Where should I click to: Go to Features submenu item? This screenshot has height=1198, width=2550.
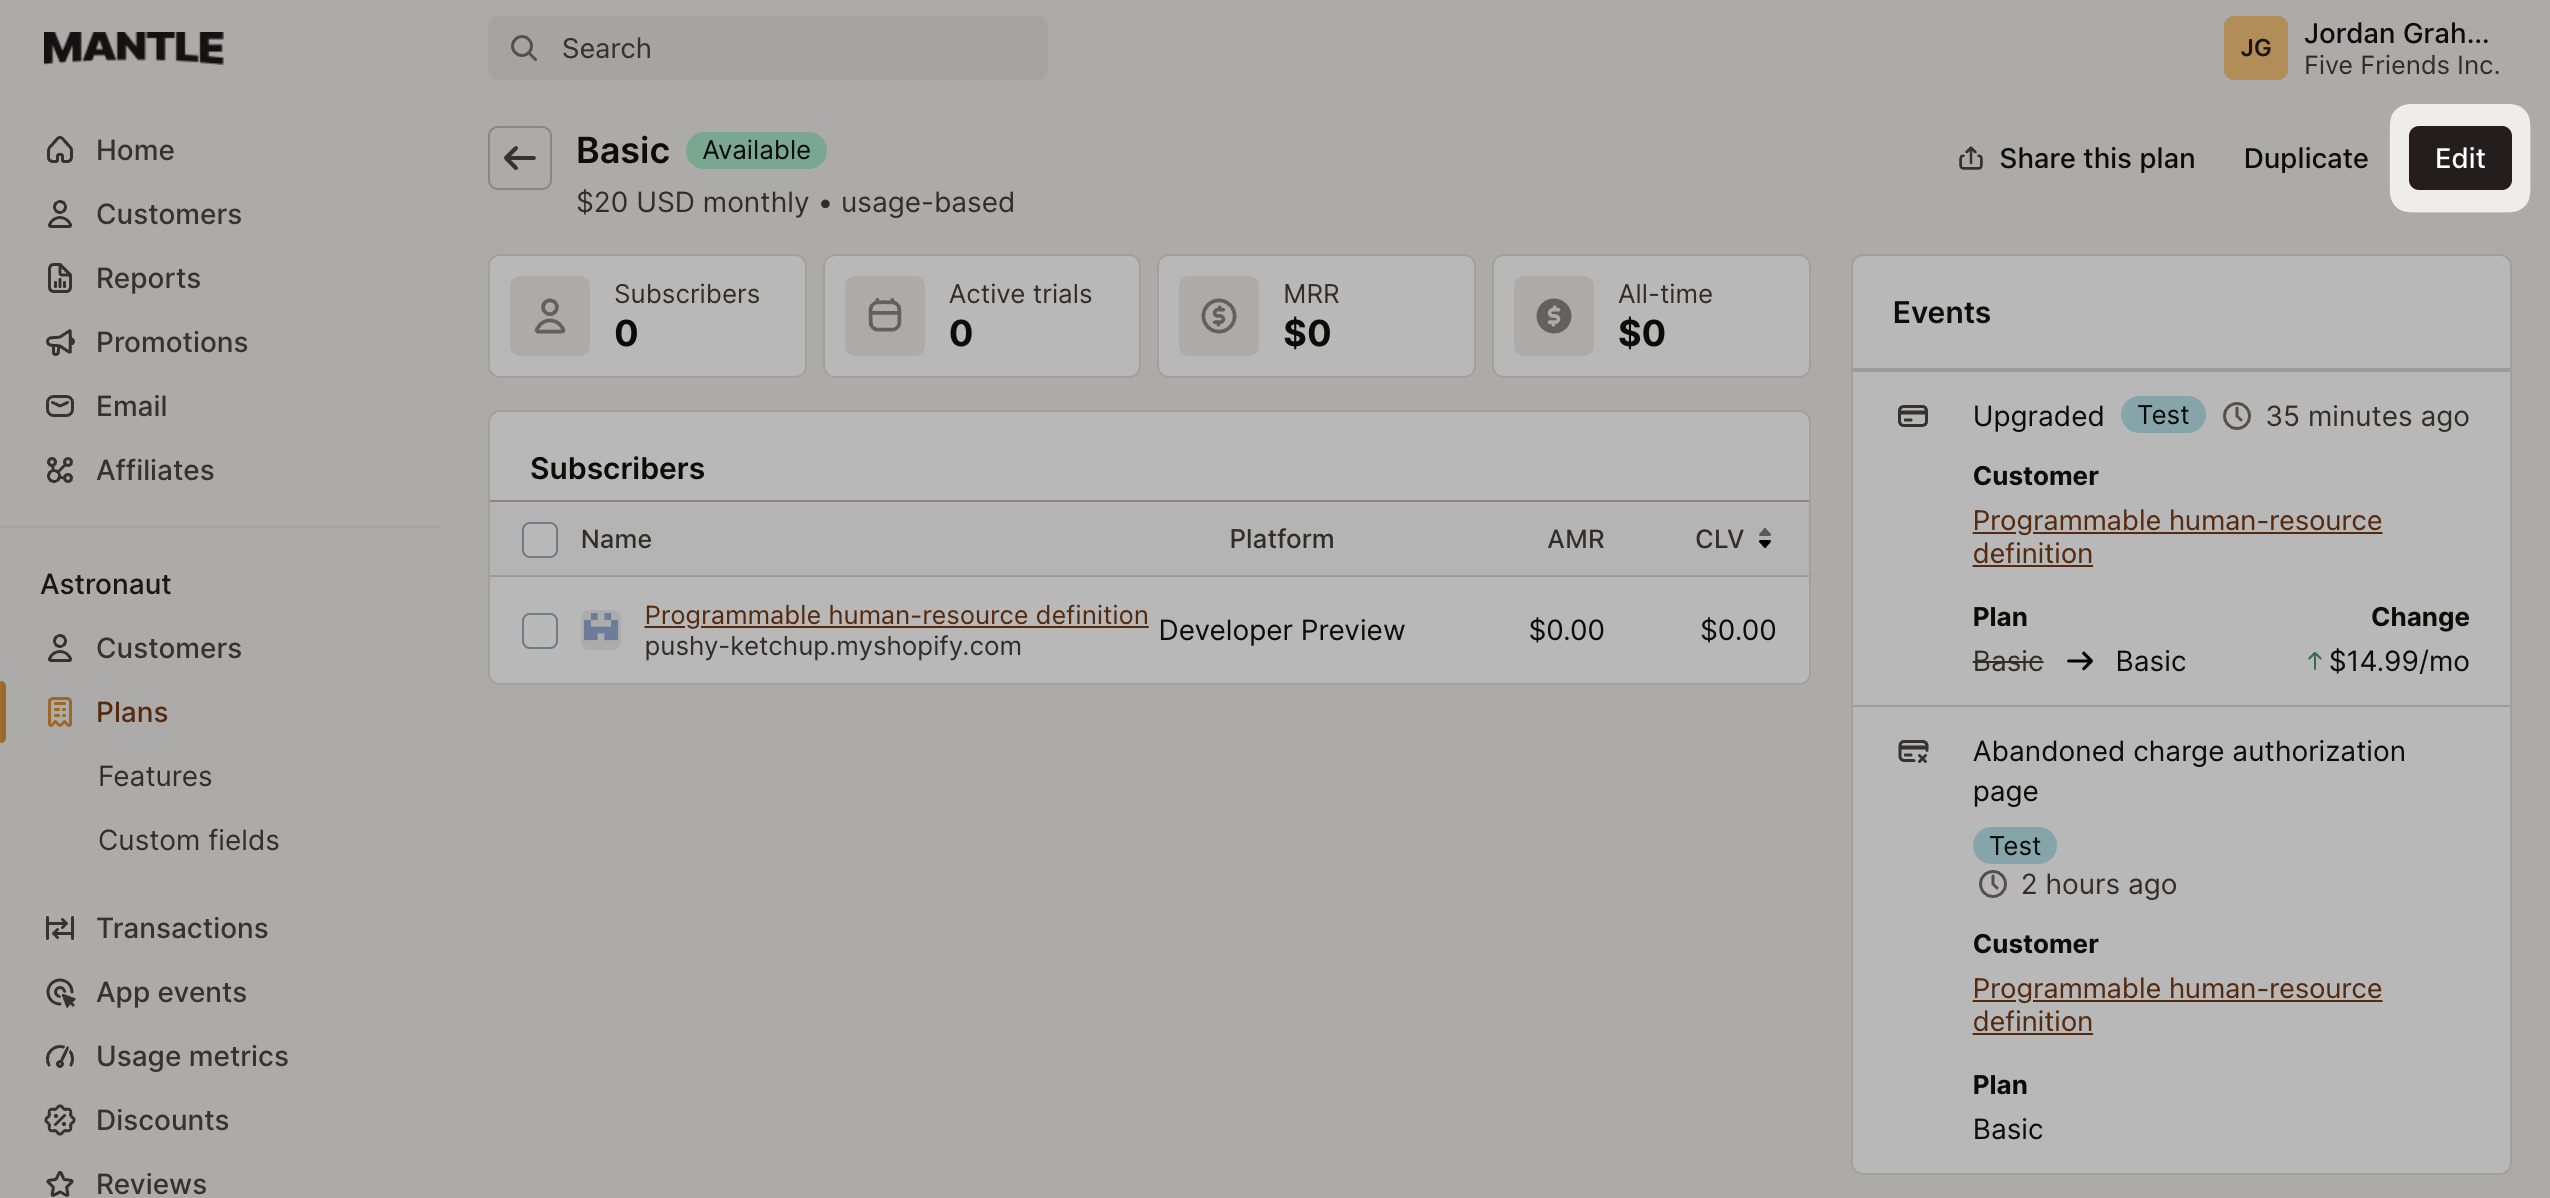tap(155, 776)
